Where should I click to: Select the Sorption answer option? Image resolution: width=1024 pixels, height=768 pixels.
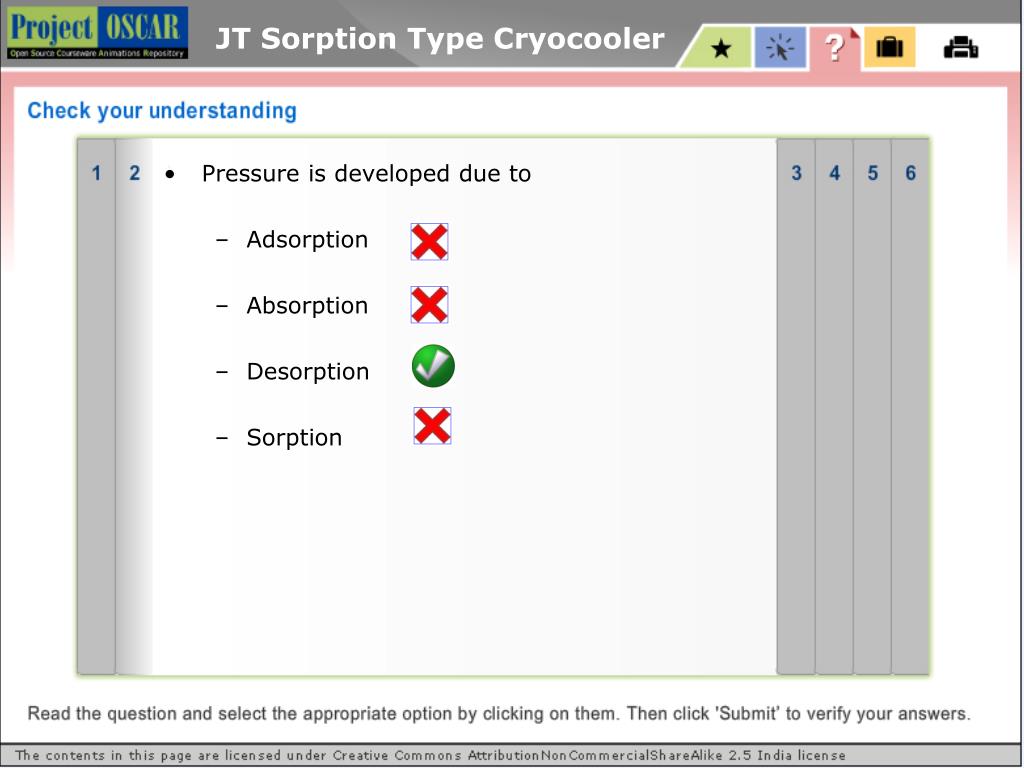click(x=294, y=438)
